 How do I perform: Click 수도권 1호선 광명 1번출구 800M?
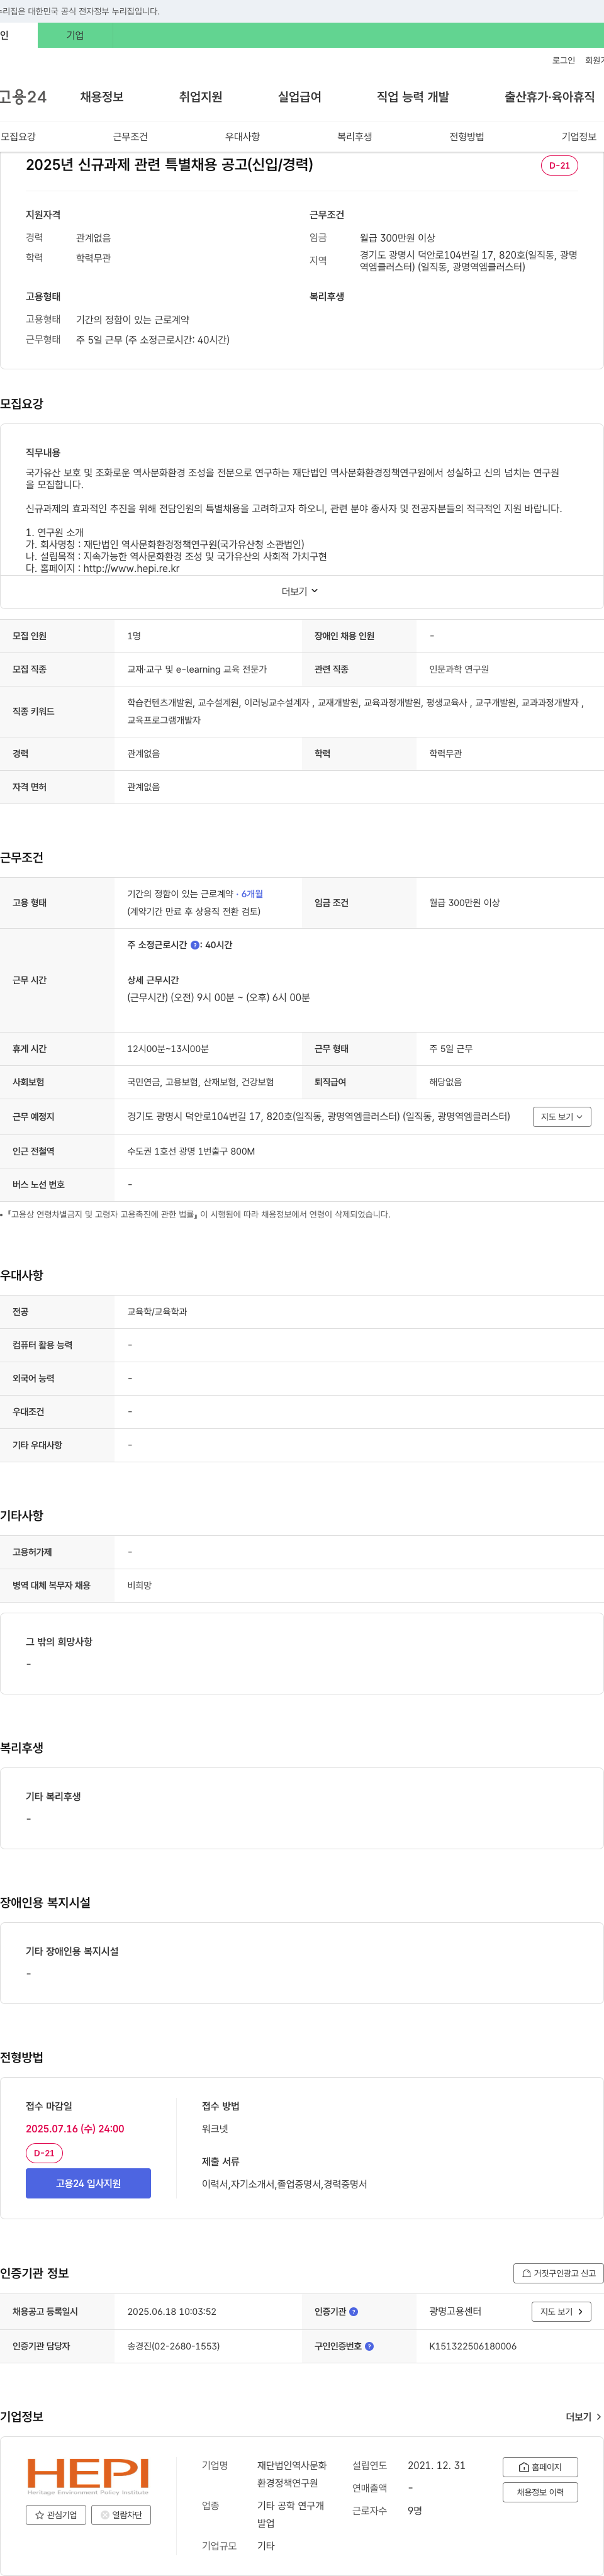point(191,1152)
